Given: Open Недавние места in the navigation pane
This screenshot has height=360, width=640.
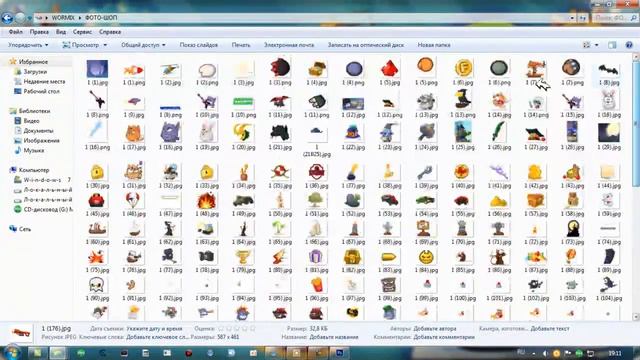Looking at the screenshot, I should (44, 82).
